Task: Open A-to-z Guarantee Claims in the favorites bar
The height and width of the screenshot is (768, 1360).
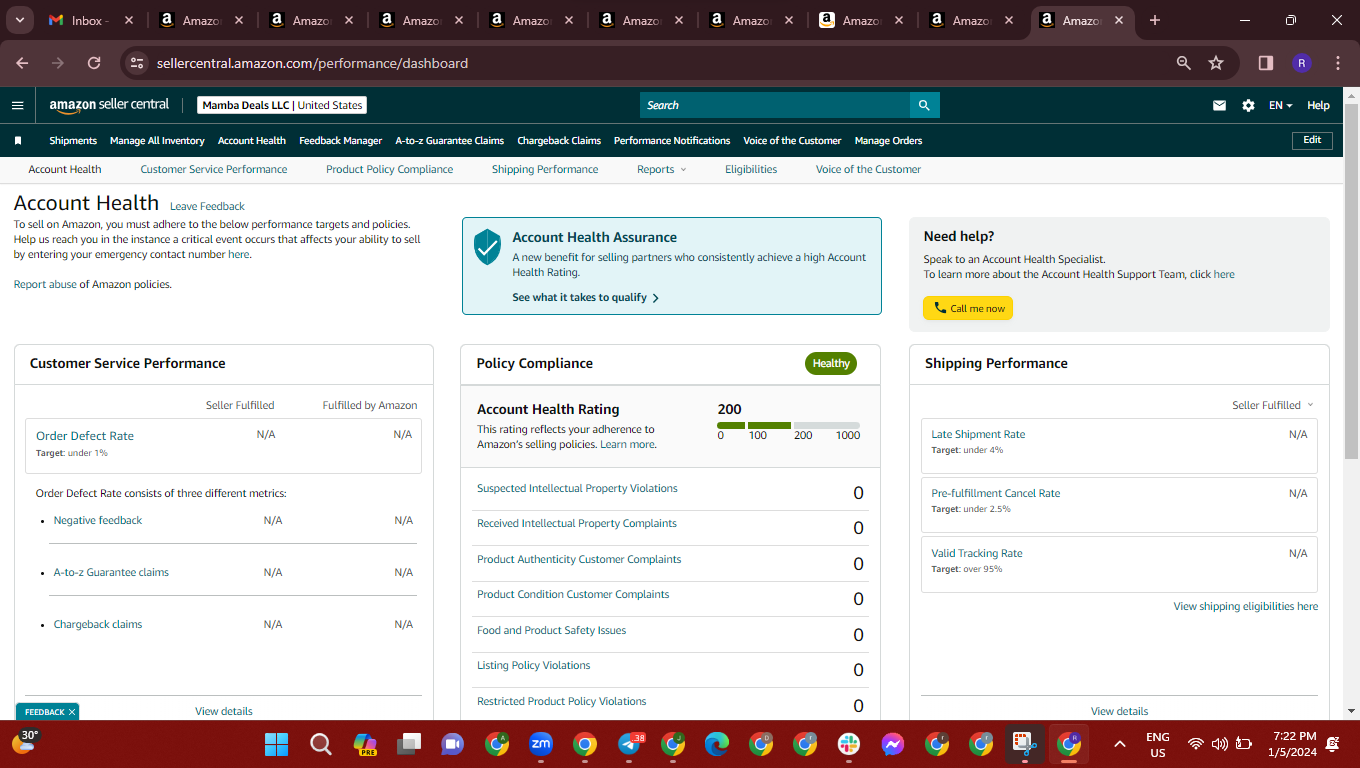Action: coord(449,141)
